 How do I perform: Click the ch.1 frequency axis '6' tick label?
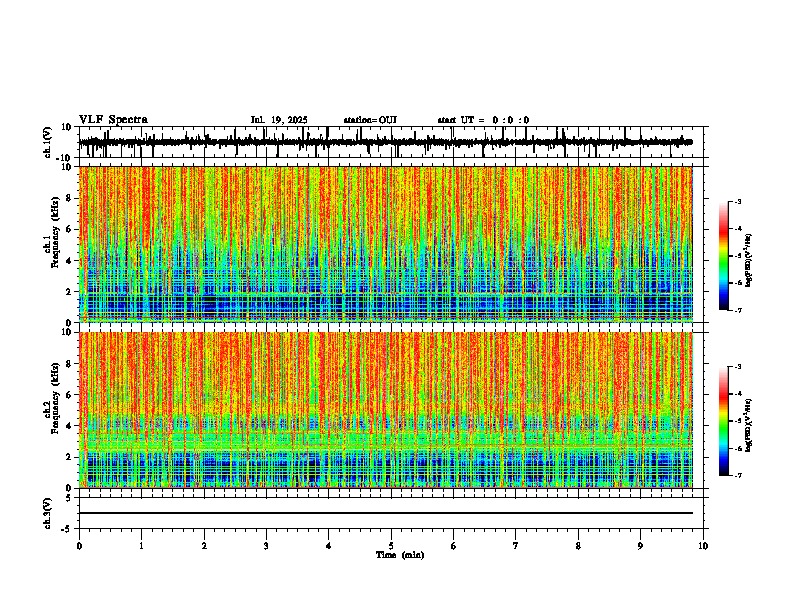tap(70, 229)
